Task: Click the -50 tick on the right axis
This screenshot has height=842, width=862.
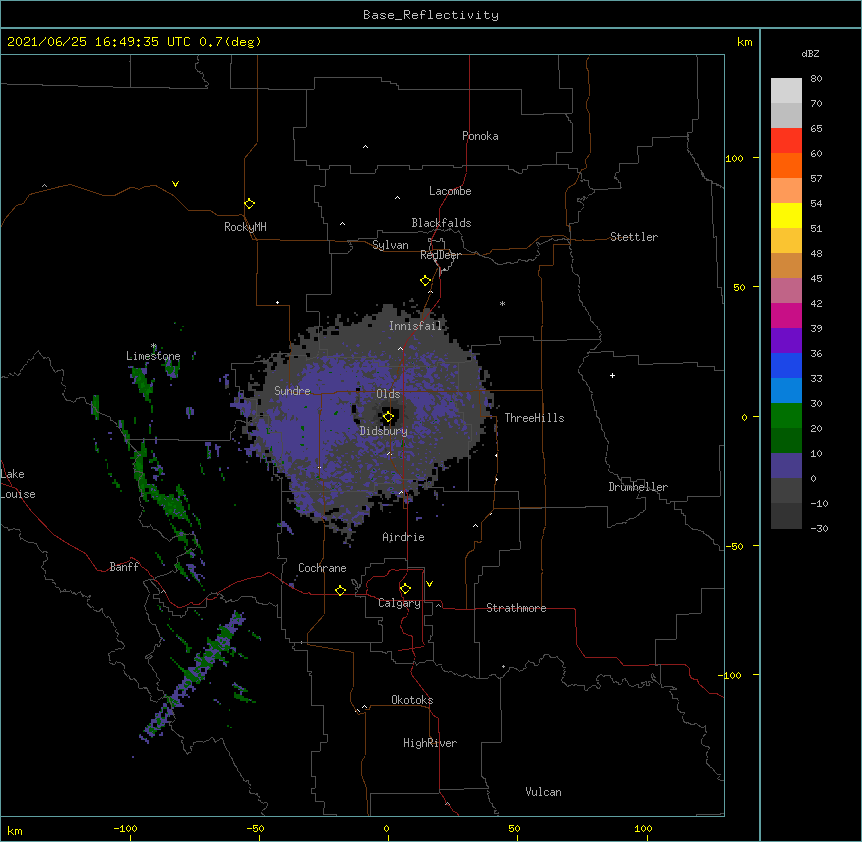Action: coord(733,546)
